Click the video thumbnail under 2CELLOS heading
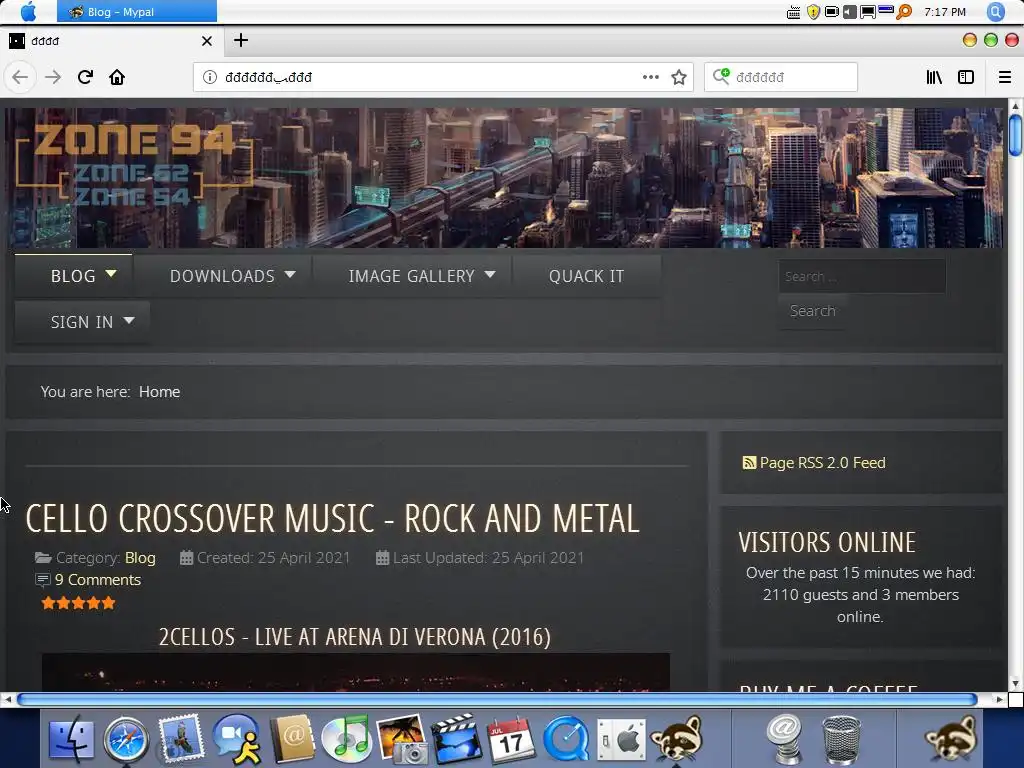 [x=356, y=672]
